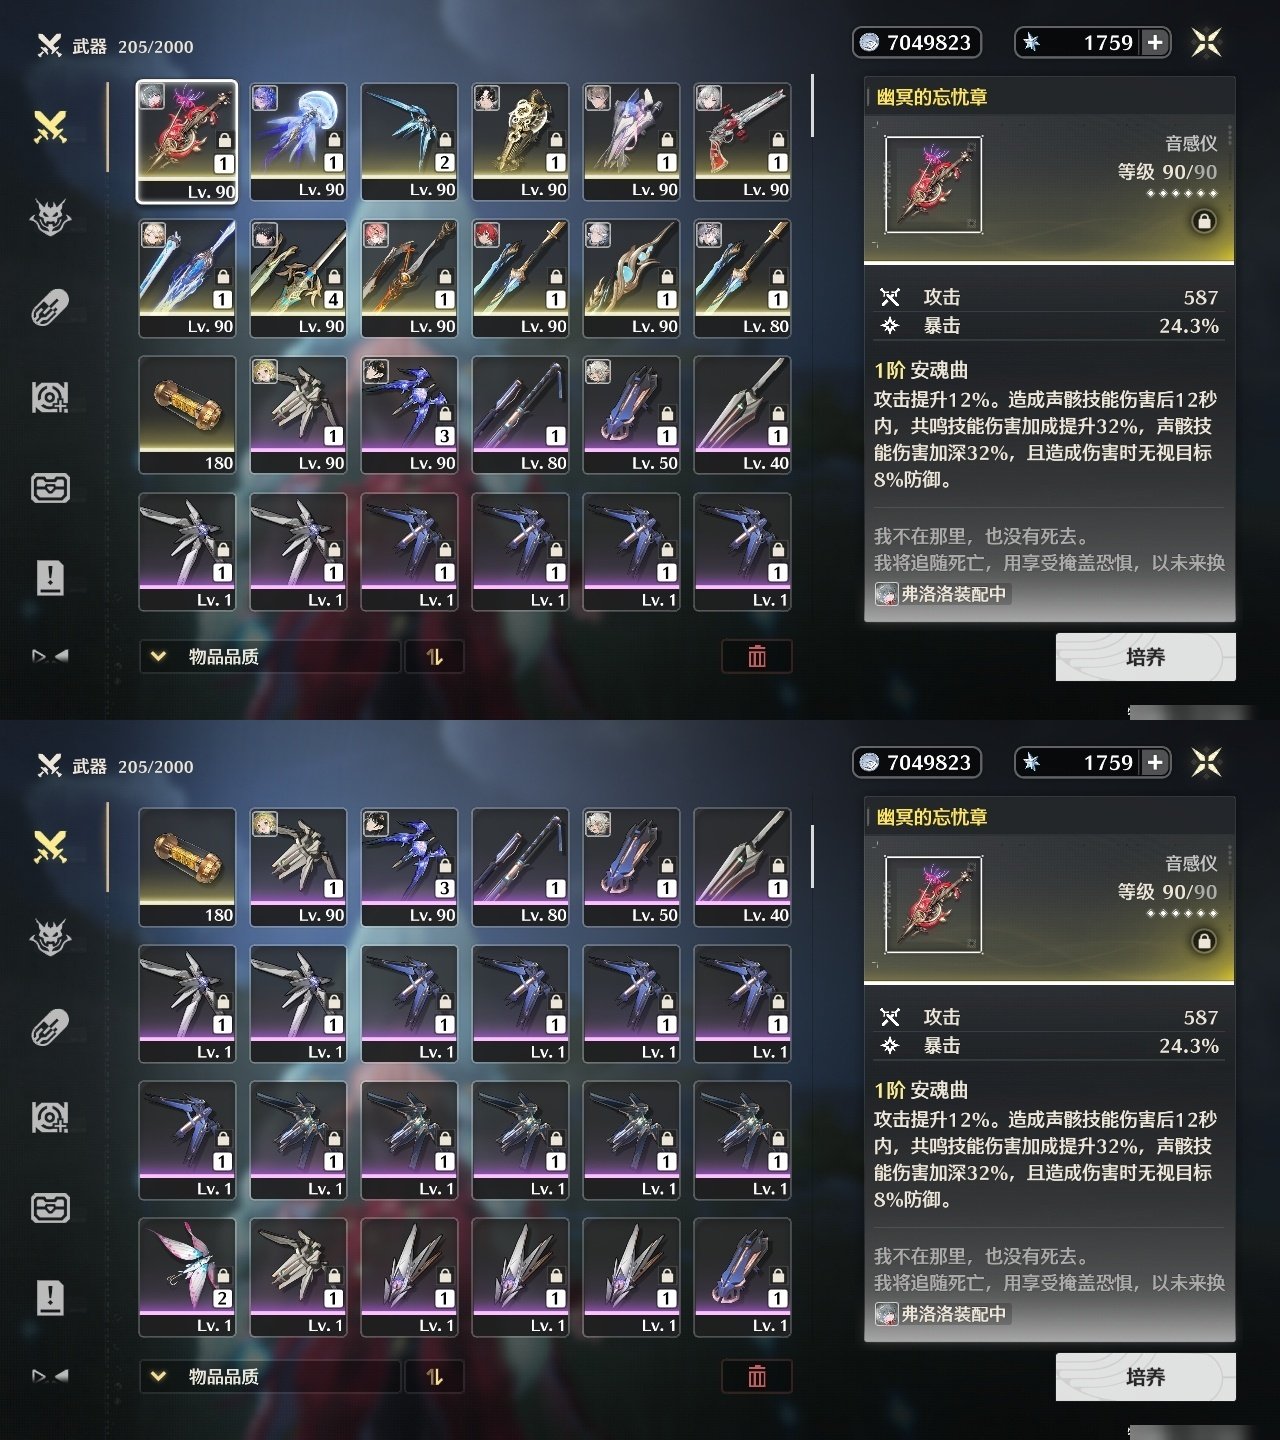Add currency with plus beside 1759 at top

pyautogui.click(x=1155, y=42)
